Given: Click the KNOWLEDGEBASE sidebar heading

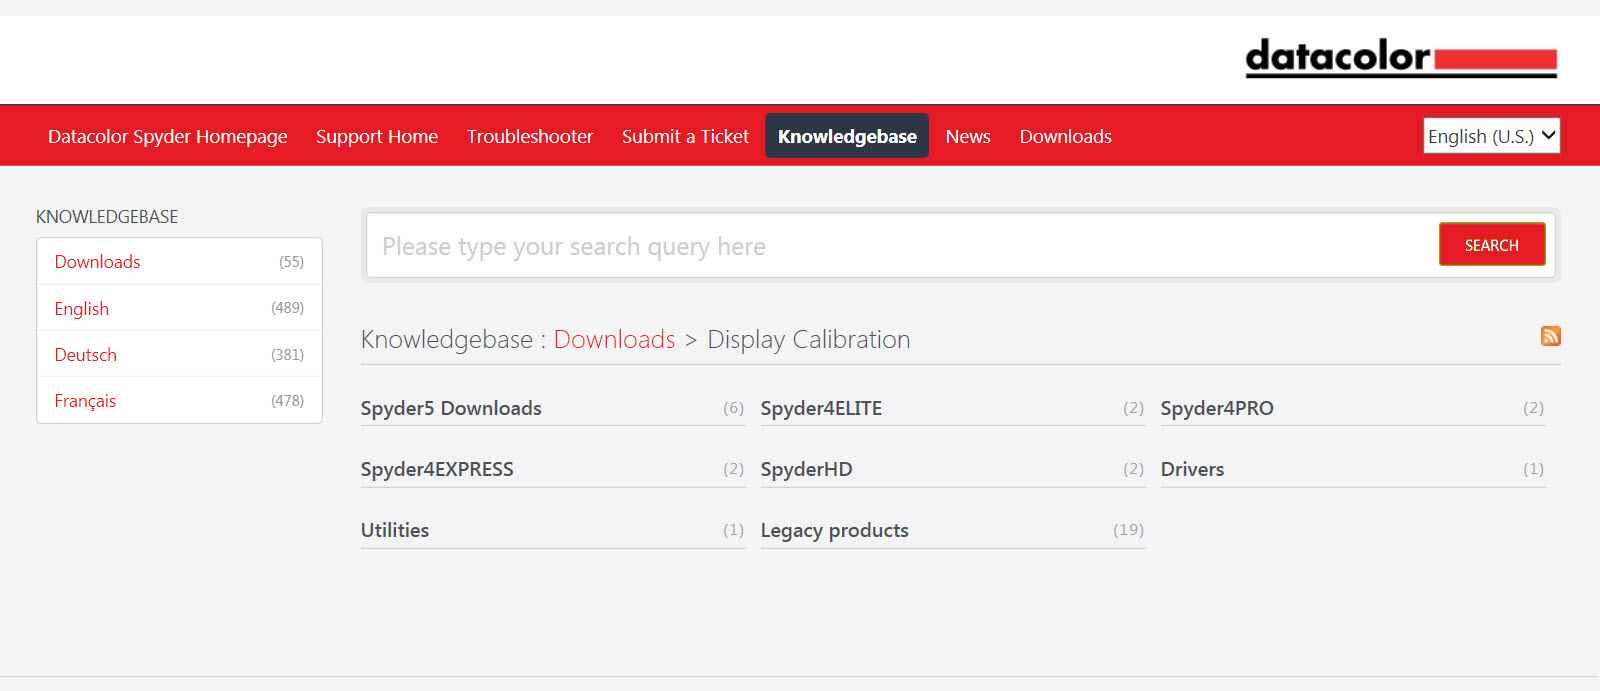Looking at the screenshot, I should click(x=107, y=217).
